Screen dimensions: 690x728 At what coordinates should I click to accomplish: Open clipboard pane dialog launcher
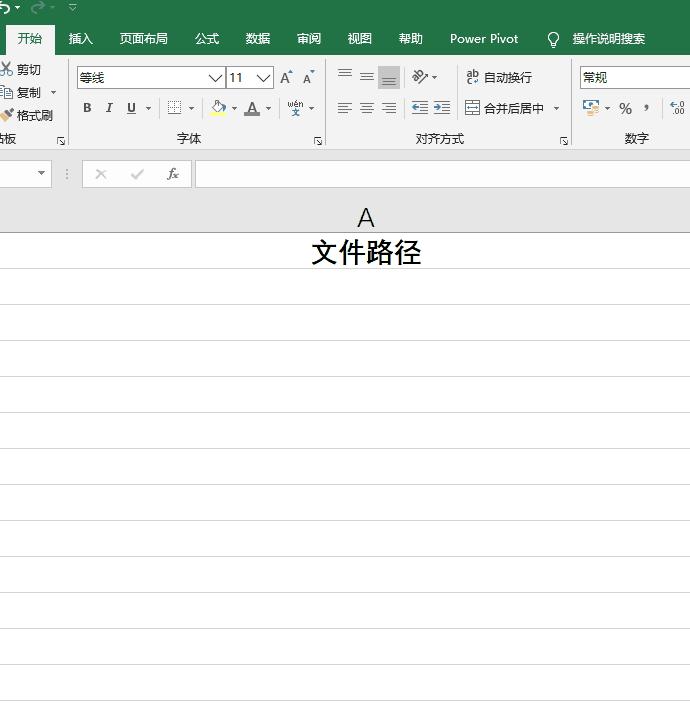[x=61, y=141]
